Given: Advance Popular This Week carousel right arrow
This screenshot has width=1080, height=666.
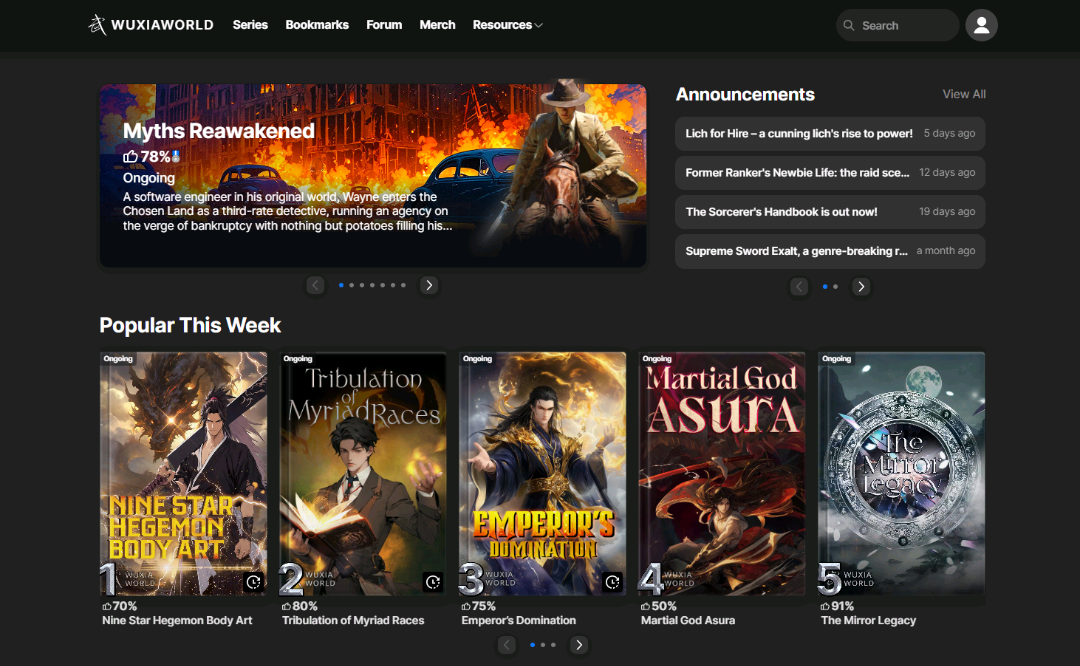Looking at the screenshot, I should pyautogui.click(x=579, y=645).
